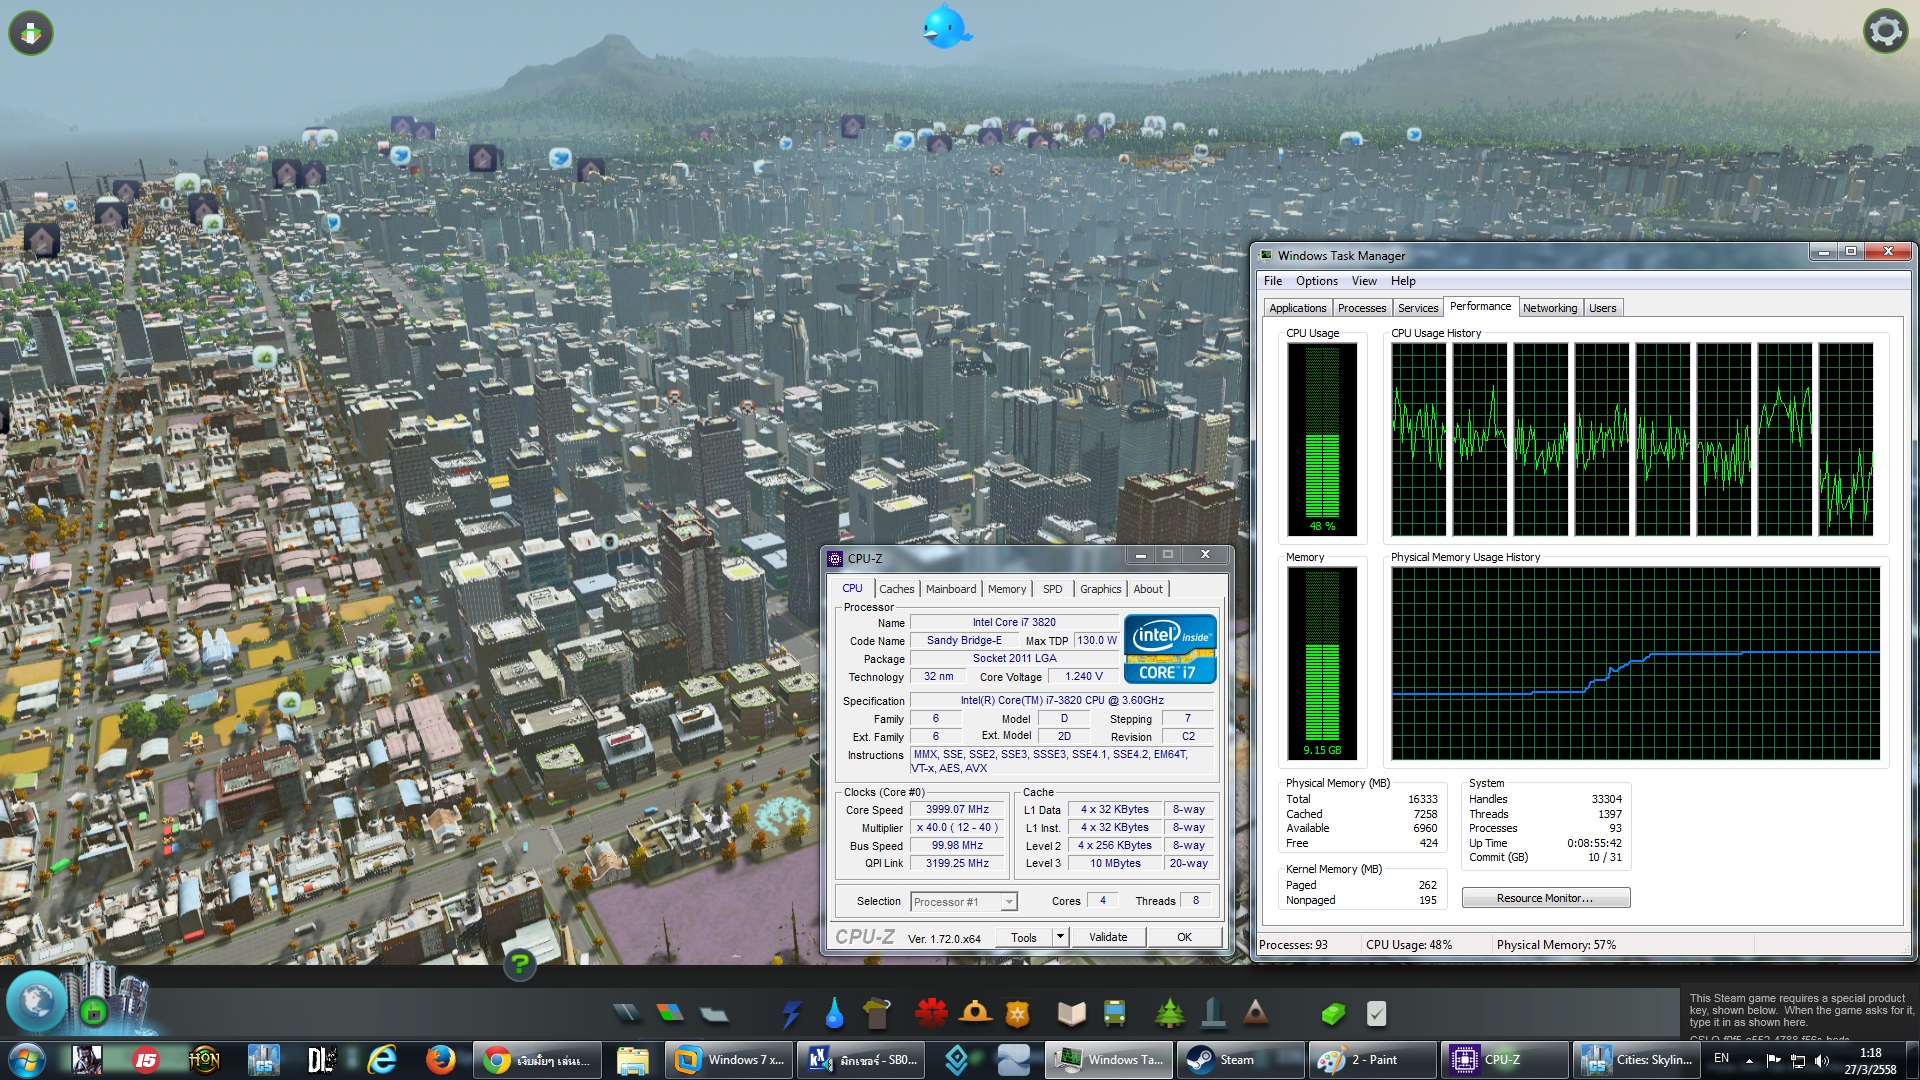This screenshot has height=1080, width=1920.
Task: Open the Garbage services icon
Action: tap(877, 1014)
